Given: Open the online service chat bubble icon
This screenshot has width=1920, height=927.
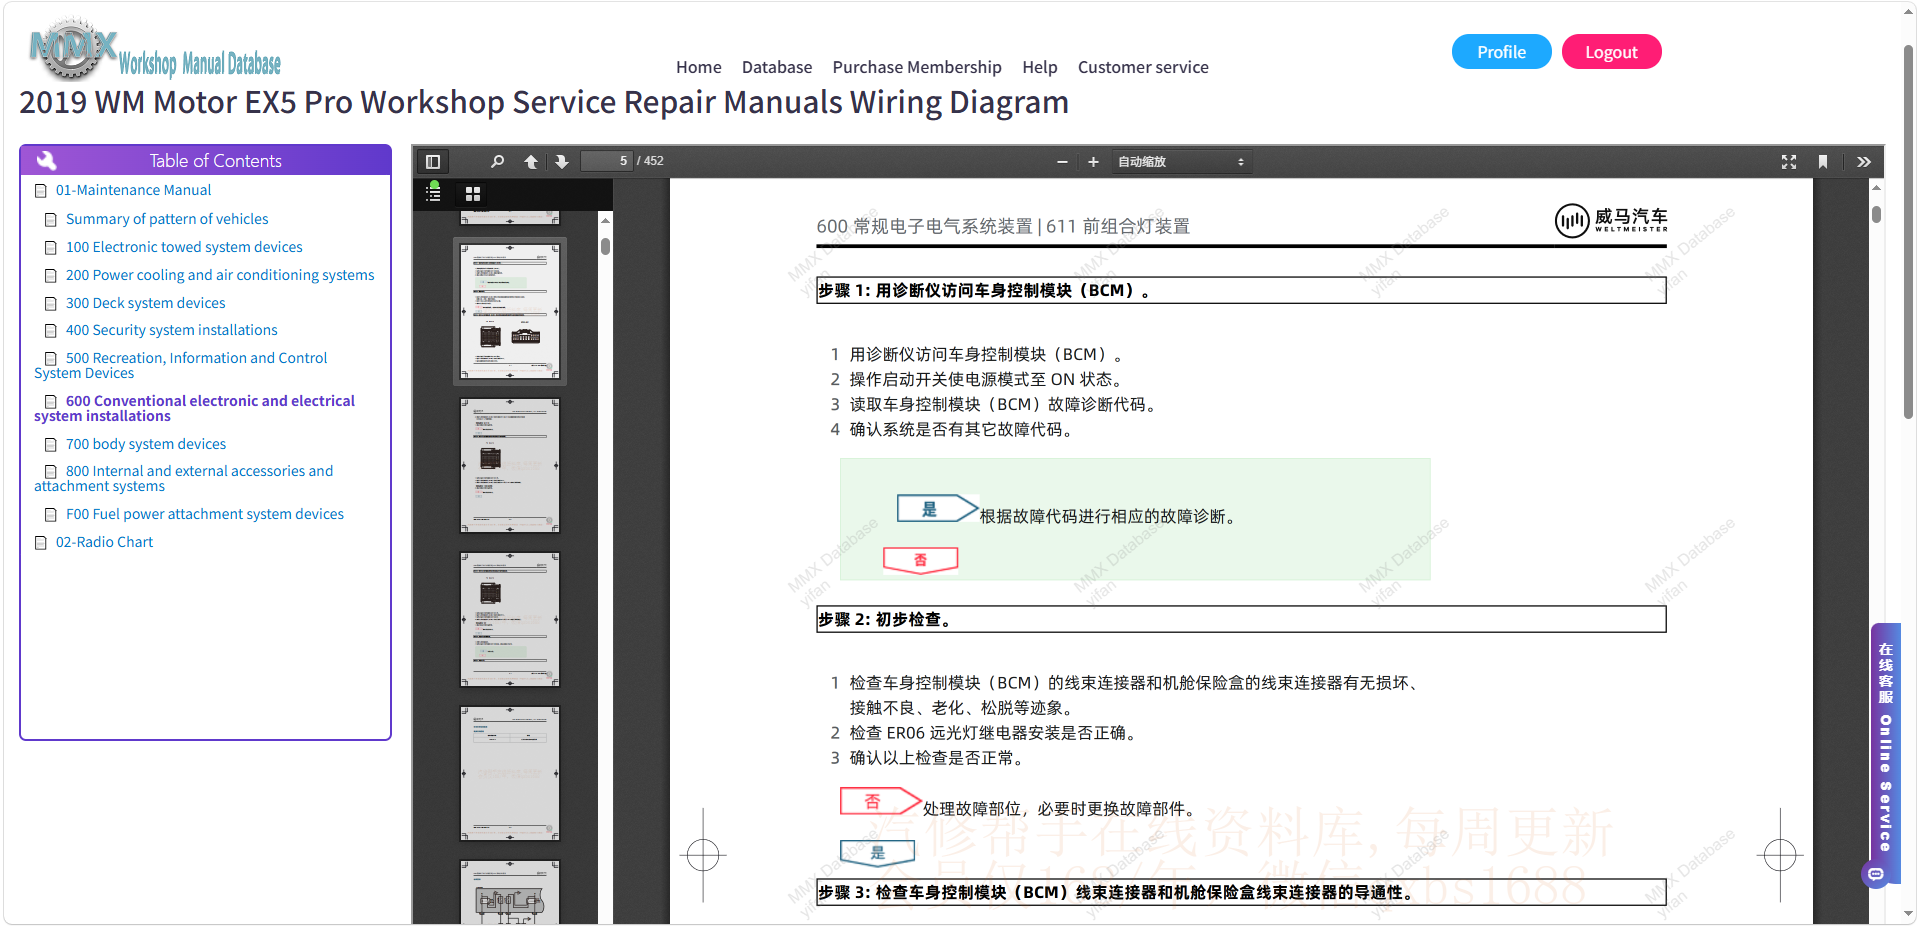Looking at the screenshot, I should click(x=1876, y=874).
